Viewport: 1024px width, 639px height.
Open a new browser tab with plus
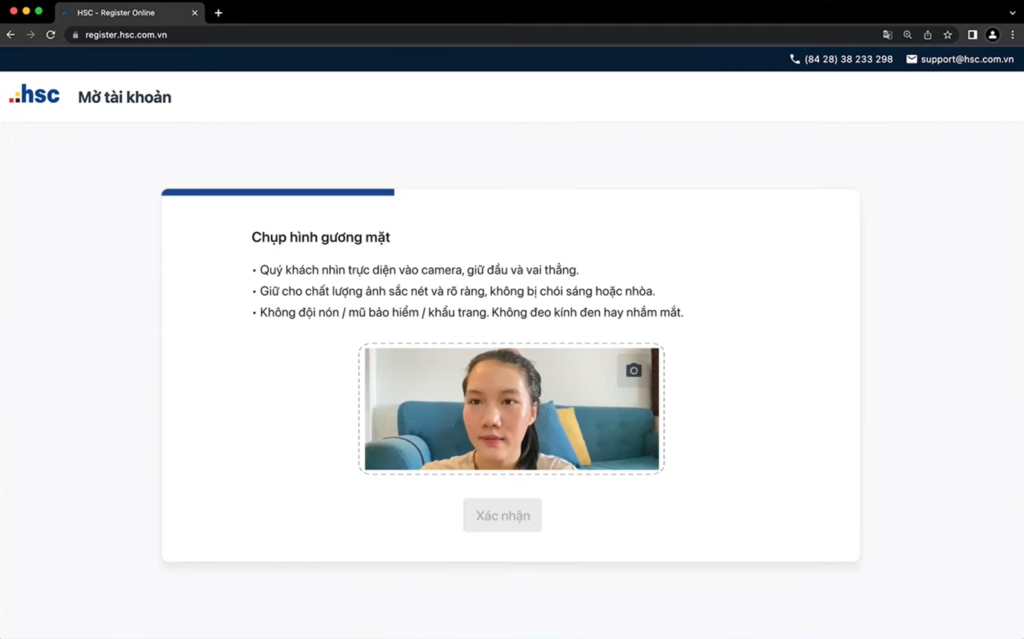218,12
